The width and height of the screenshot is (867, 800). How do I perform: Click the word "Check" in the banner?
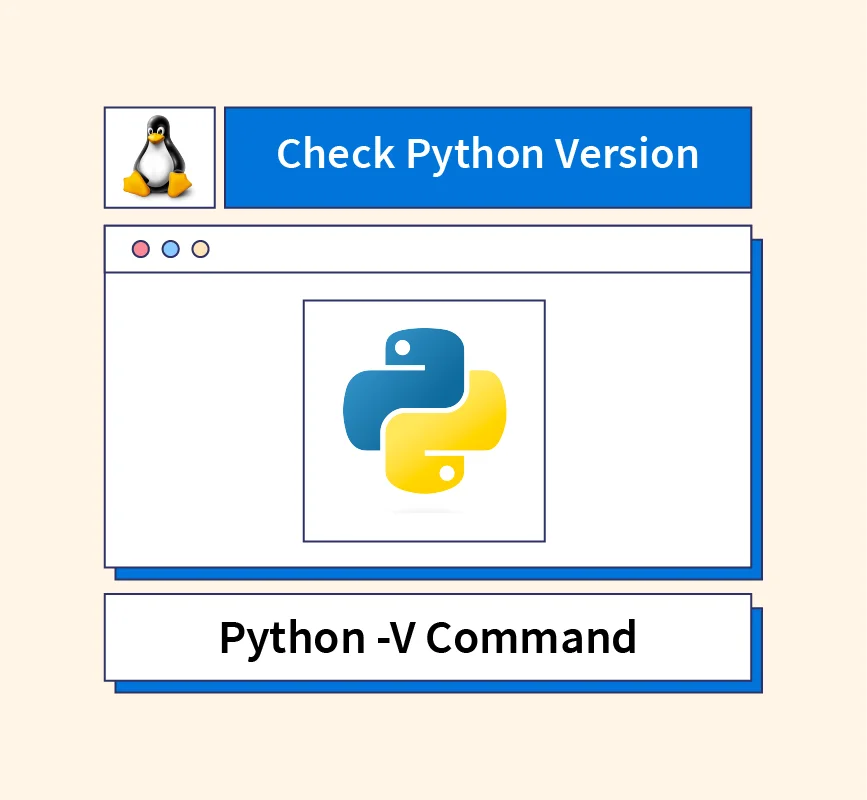pos(335,154)
